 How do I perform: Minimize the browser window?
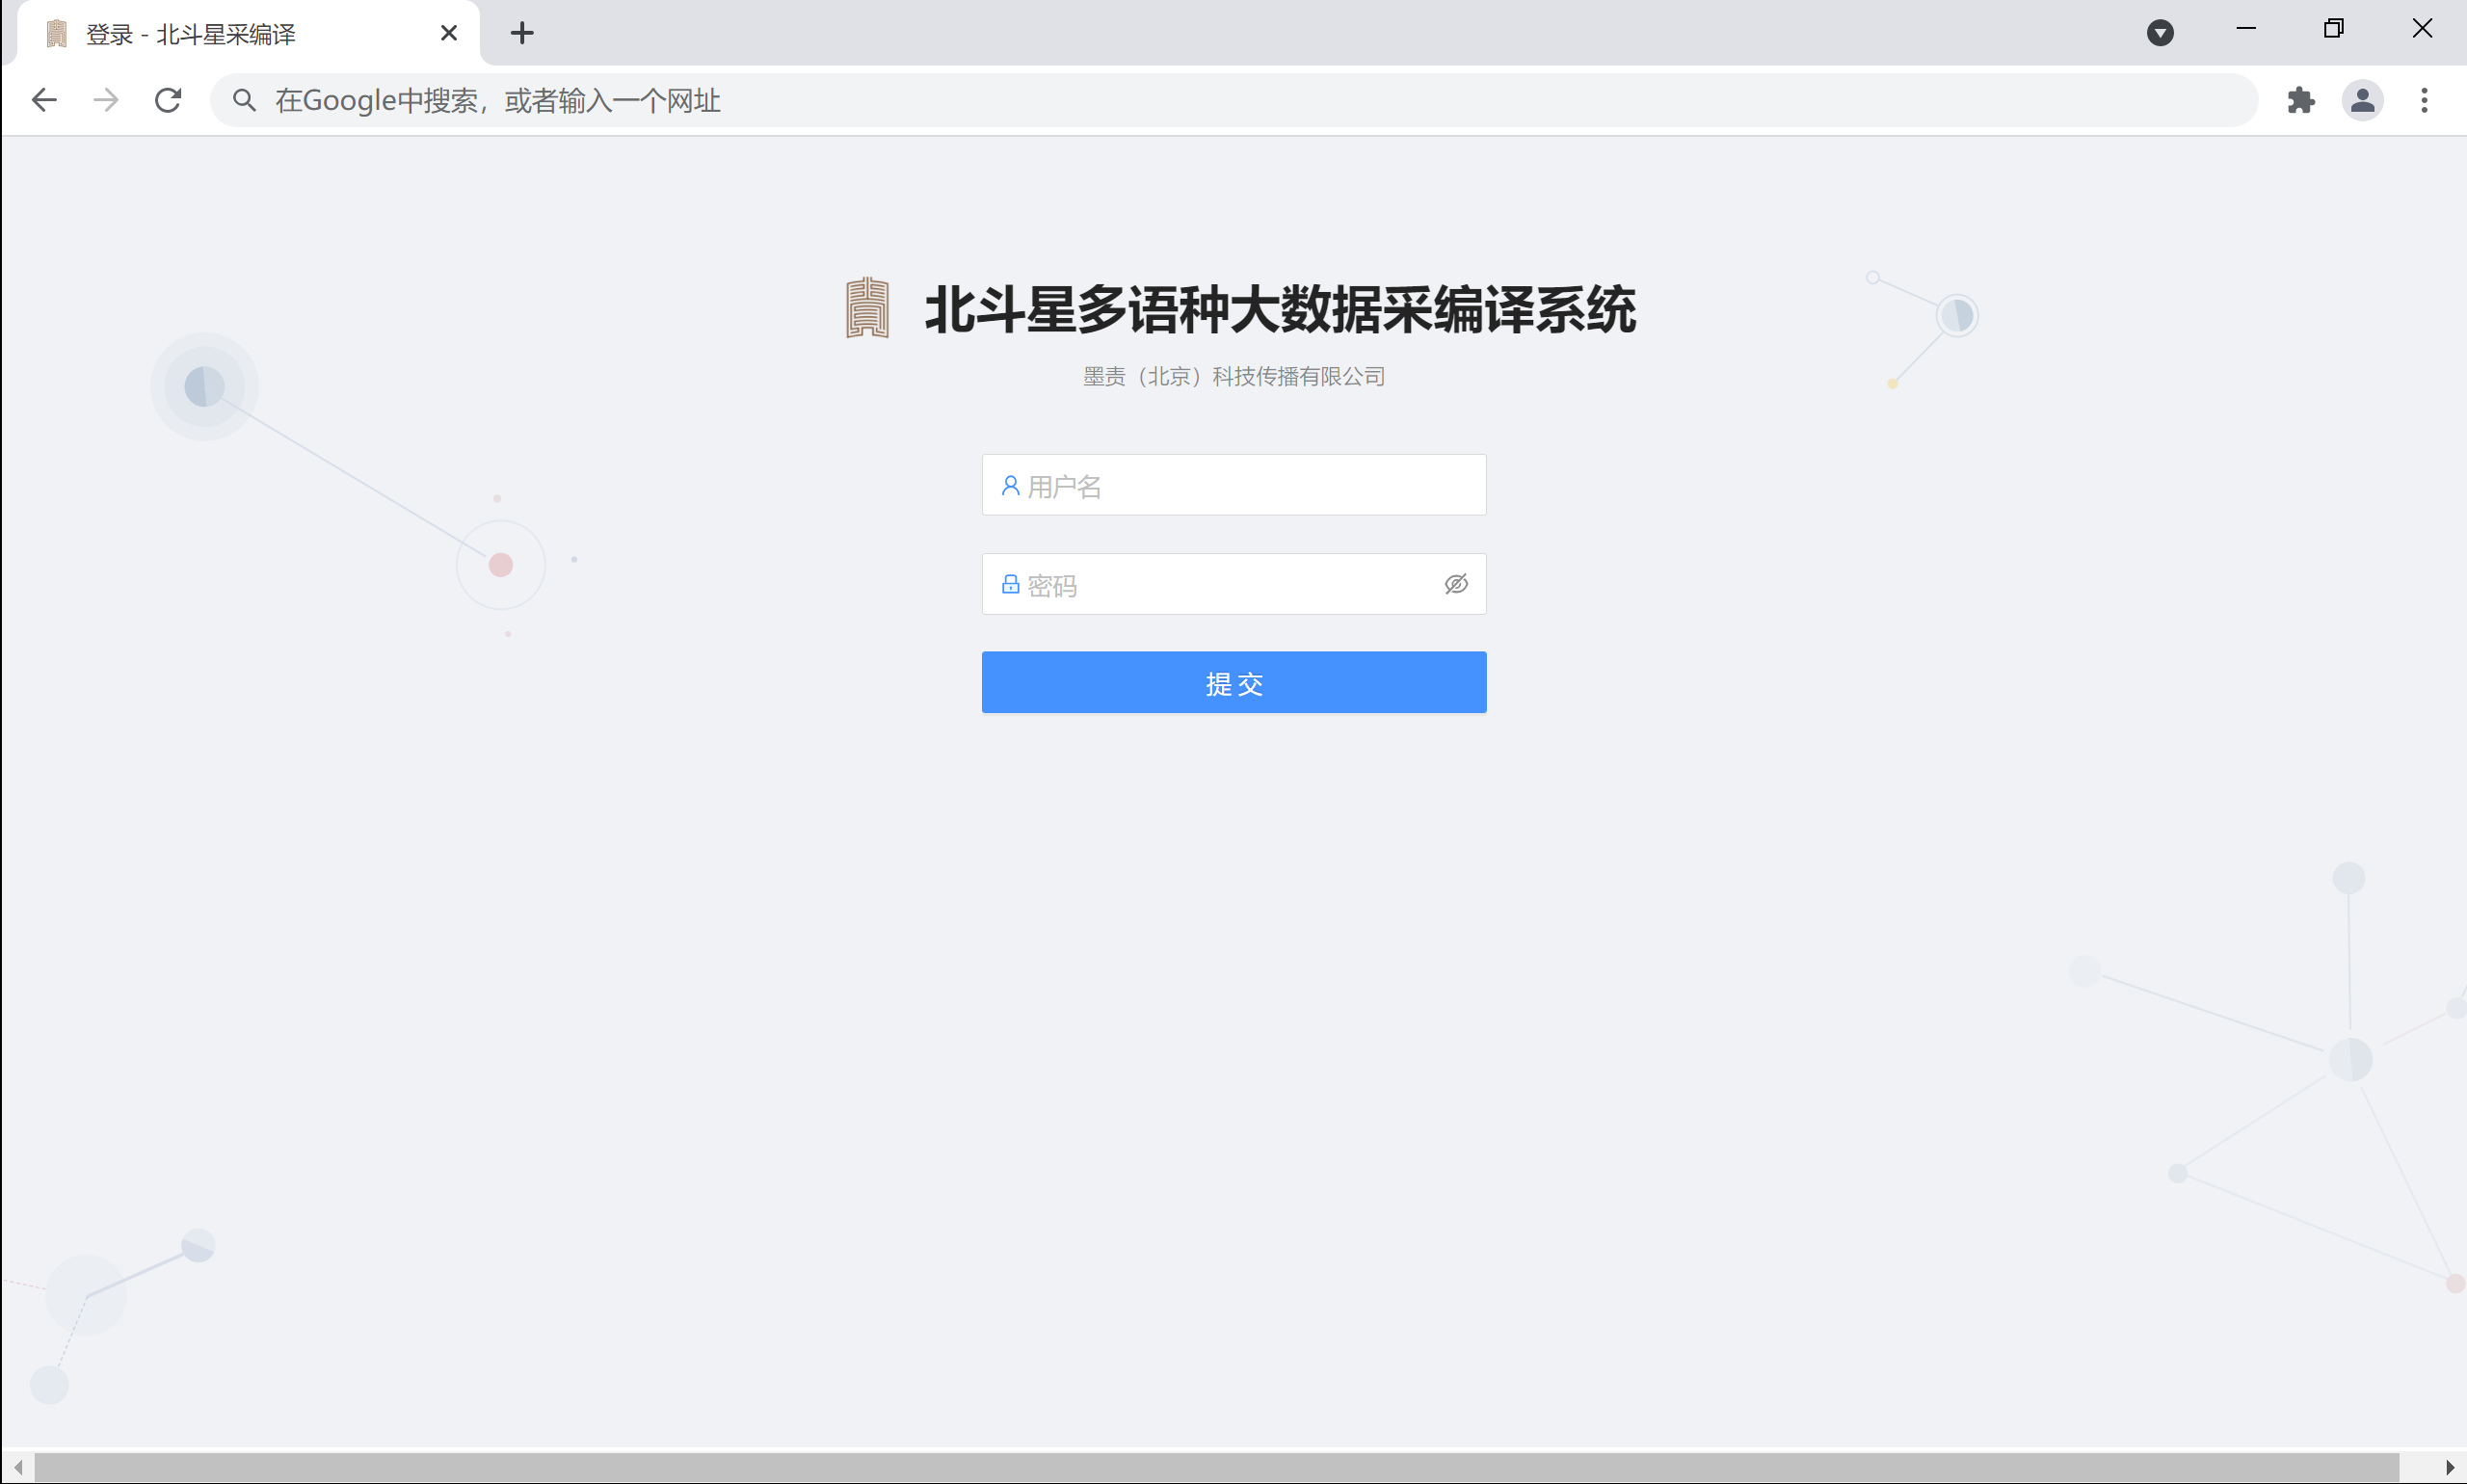pyautogui.click(x=2246, y=28)
